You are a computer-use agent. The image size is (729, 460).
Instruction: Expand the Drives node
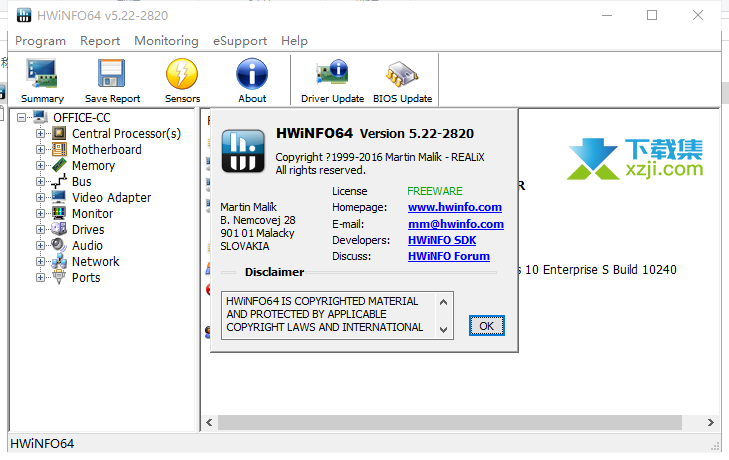coord(40,229)
